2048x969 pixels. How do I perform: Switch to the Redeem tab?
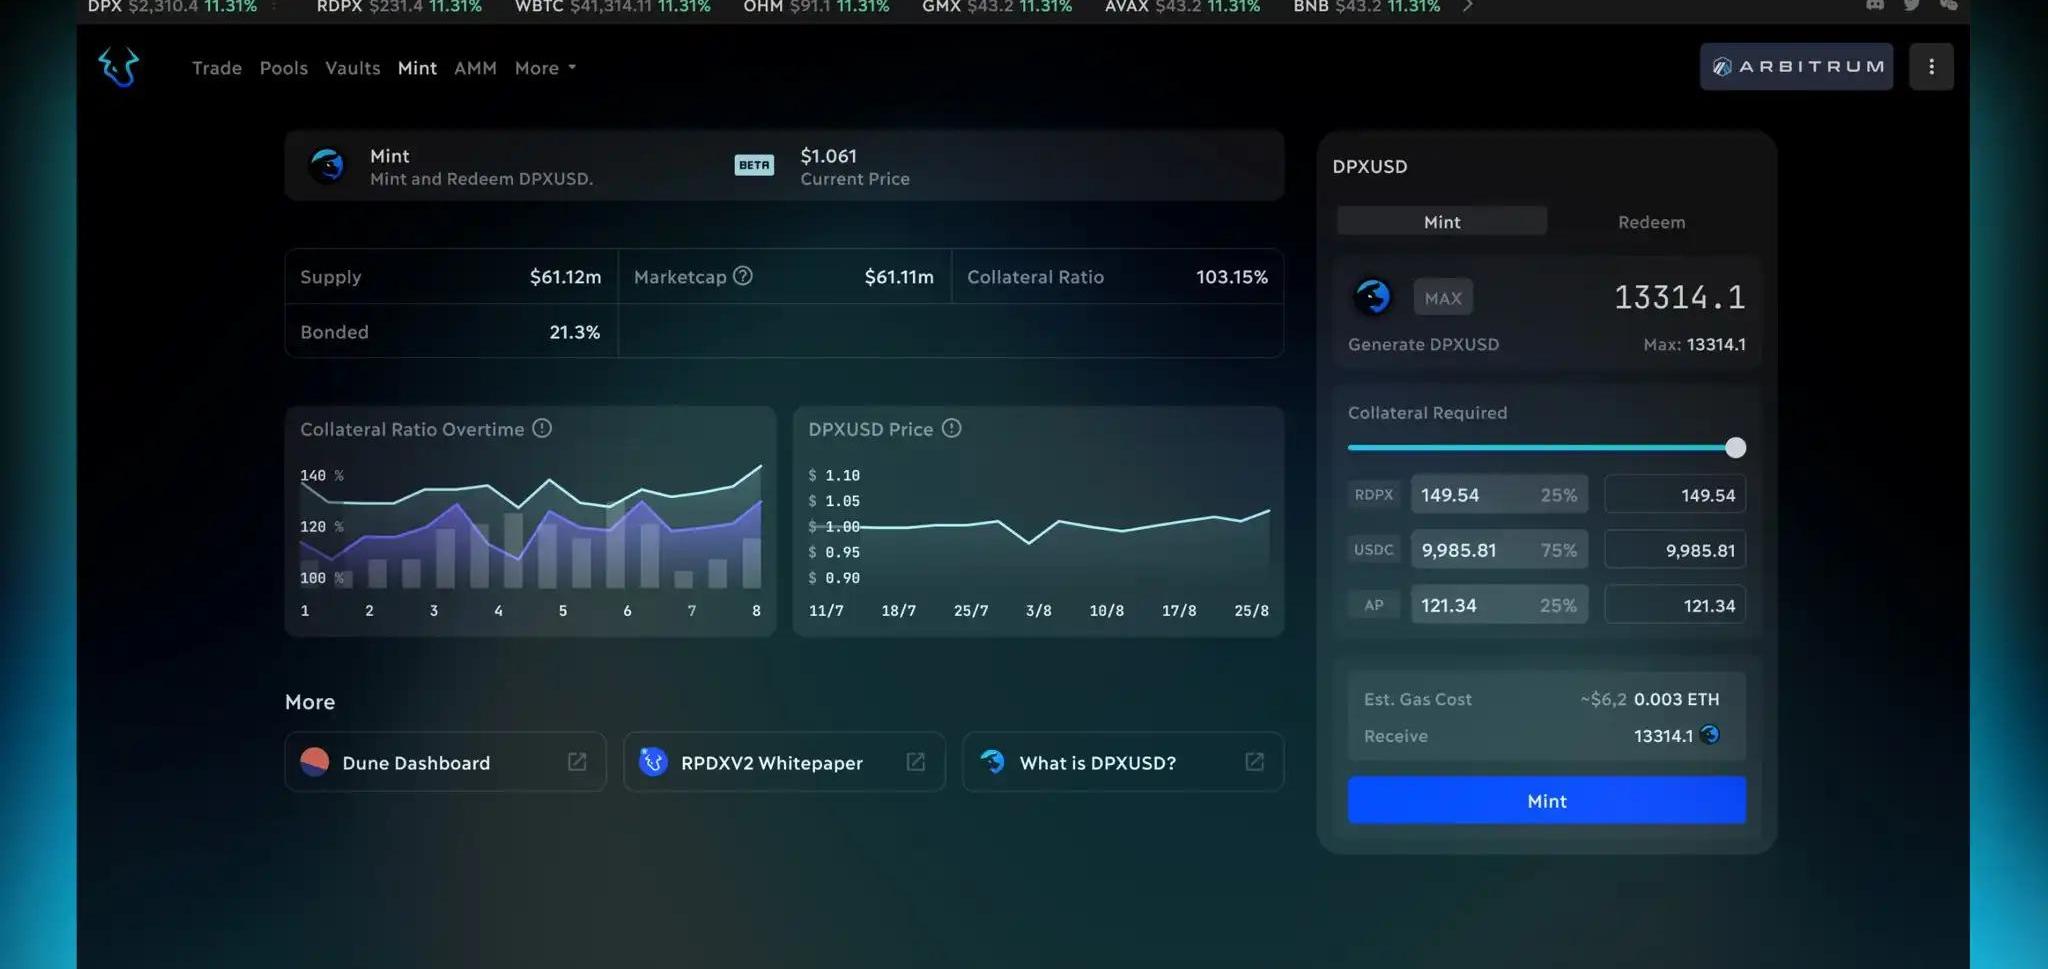click(1651, 222)
